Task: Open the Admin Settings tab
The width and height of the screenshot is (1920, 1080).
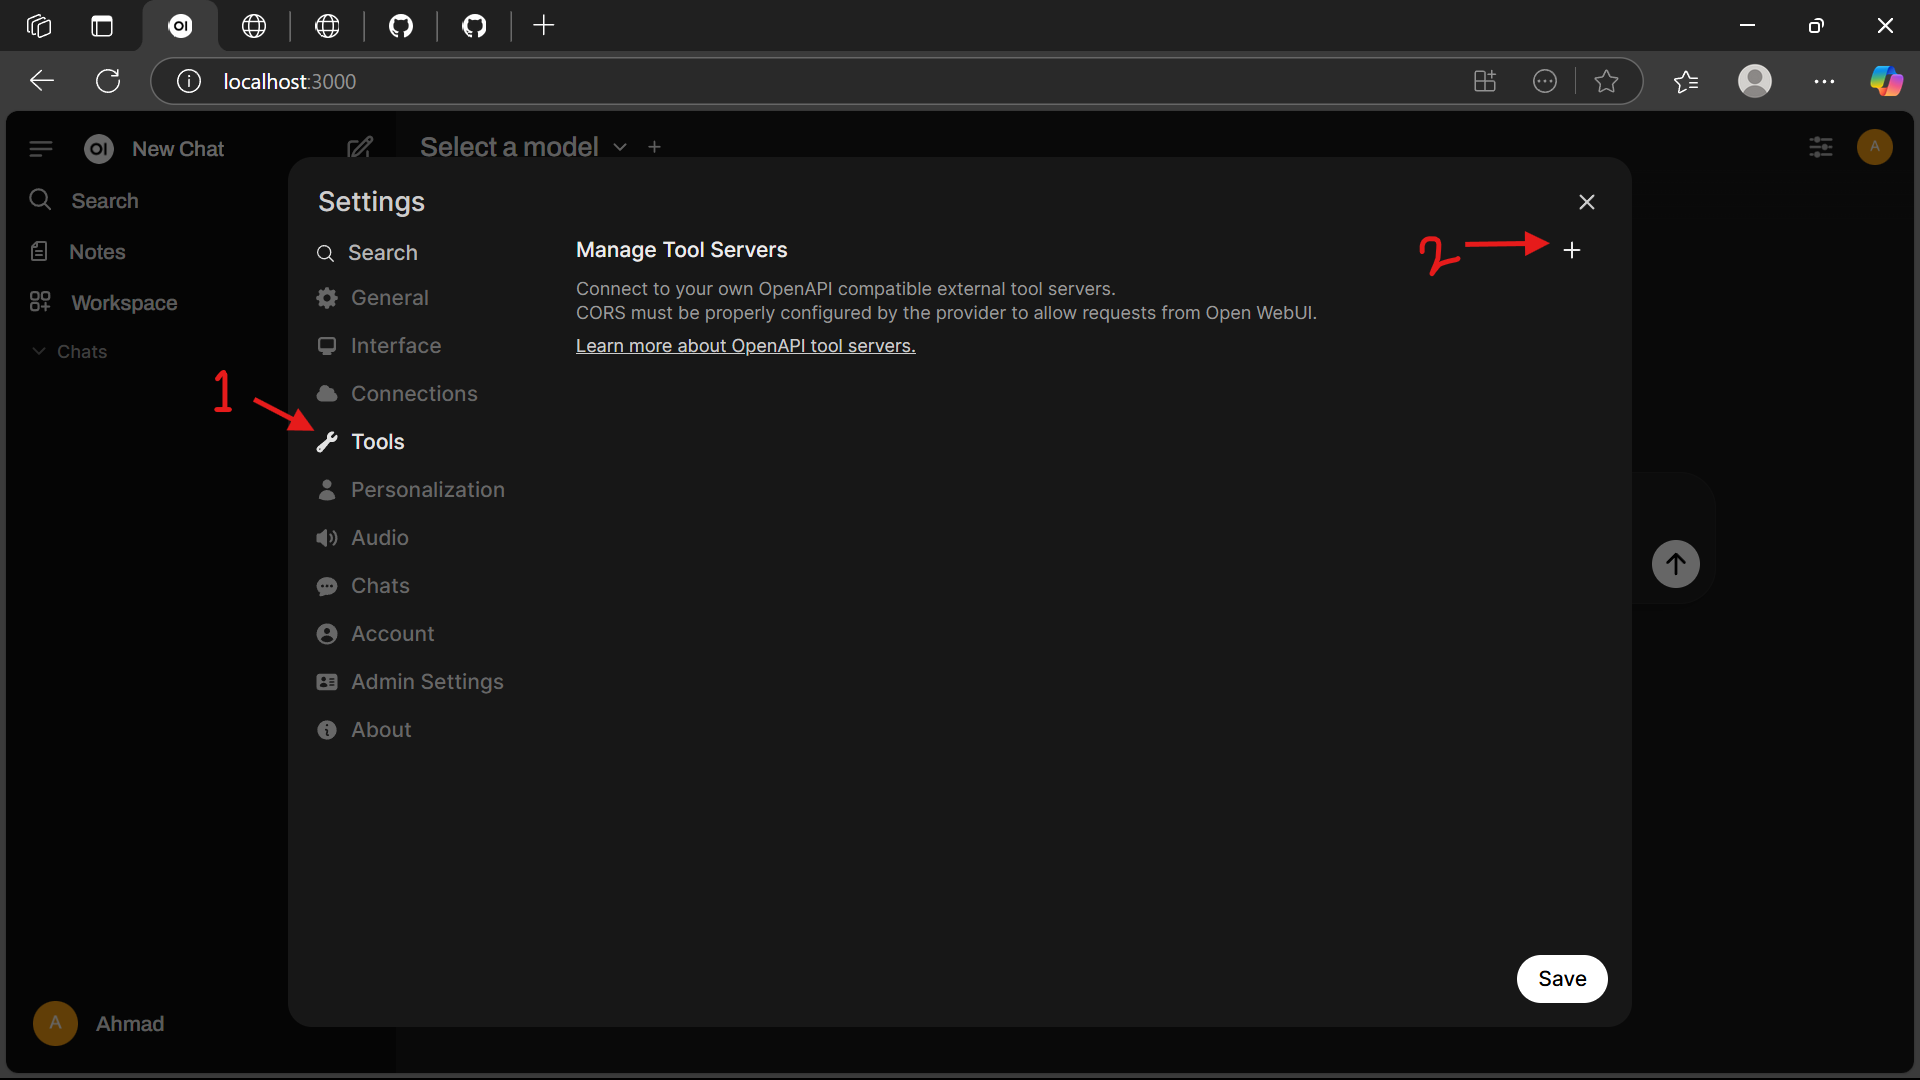Action: coord(426,682)
